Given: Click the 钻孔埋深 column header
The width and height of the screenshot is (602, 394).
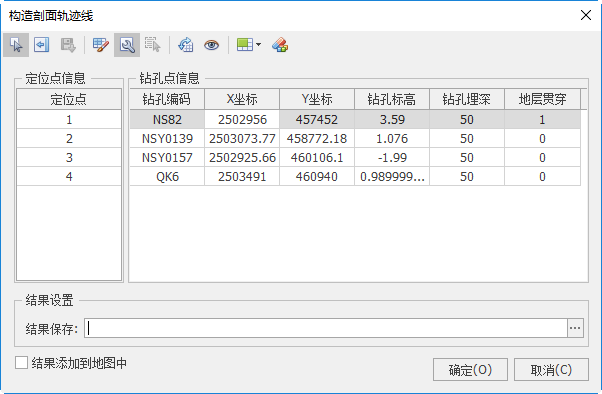Looking at the screenshot, I should (x=467, y=99).
